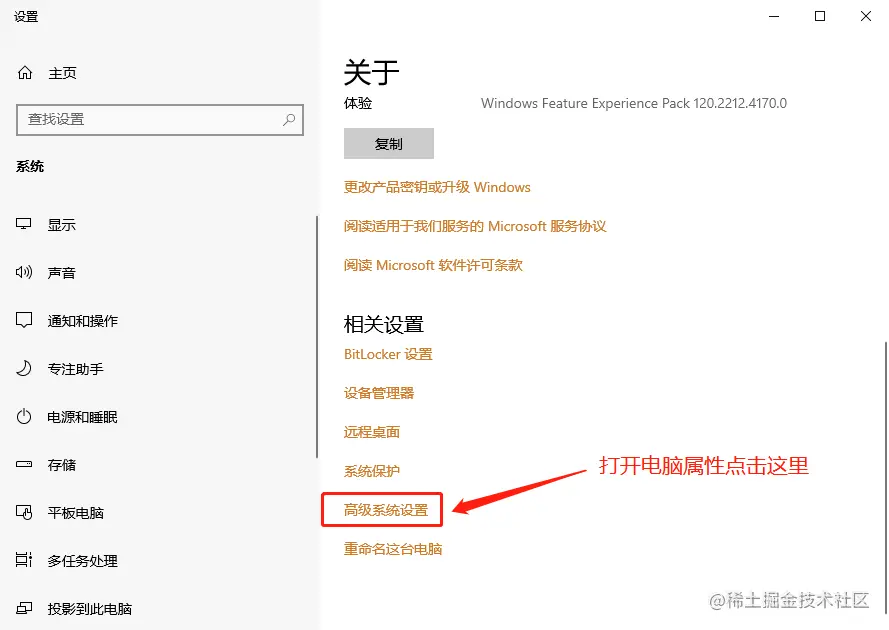
Task: Click the Focus assist moon icon
Action: click(x=24, y=369)
